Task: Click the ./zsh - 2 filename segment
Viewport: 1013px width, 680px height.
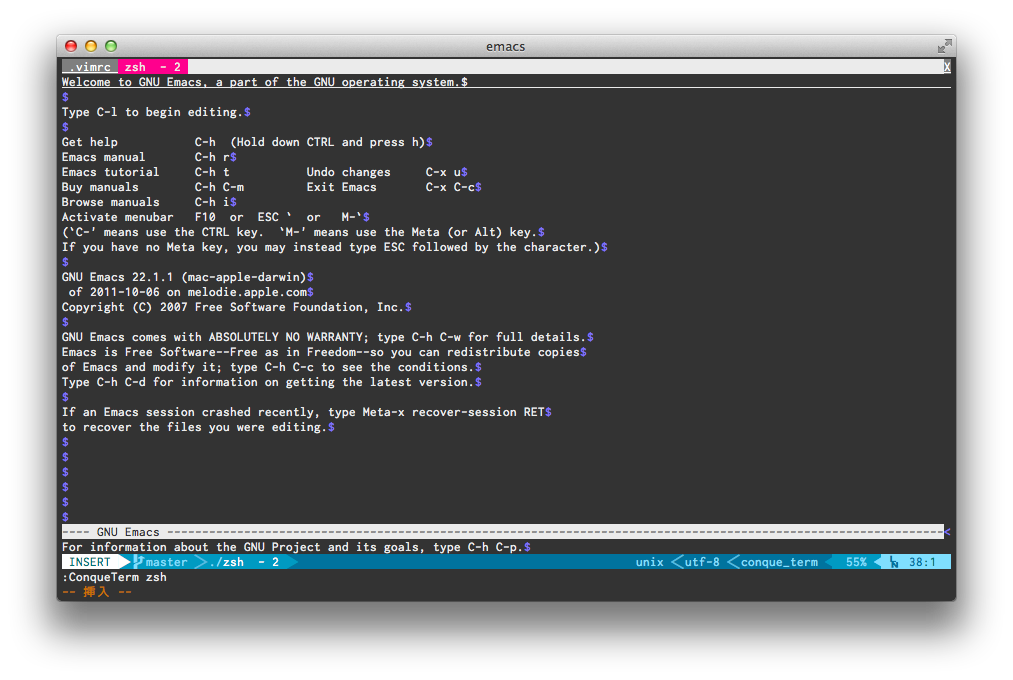Action: point(244,562)
